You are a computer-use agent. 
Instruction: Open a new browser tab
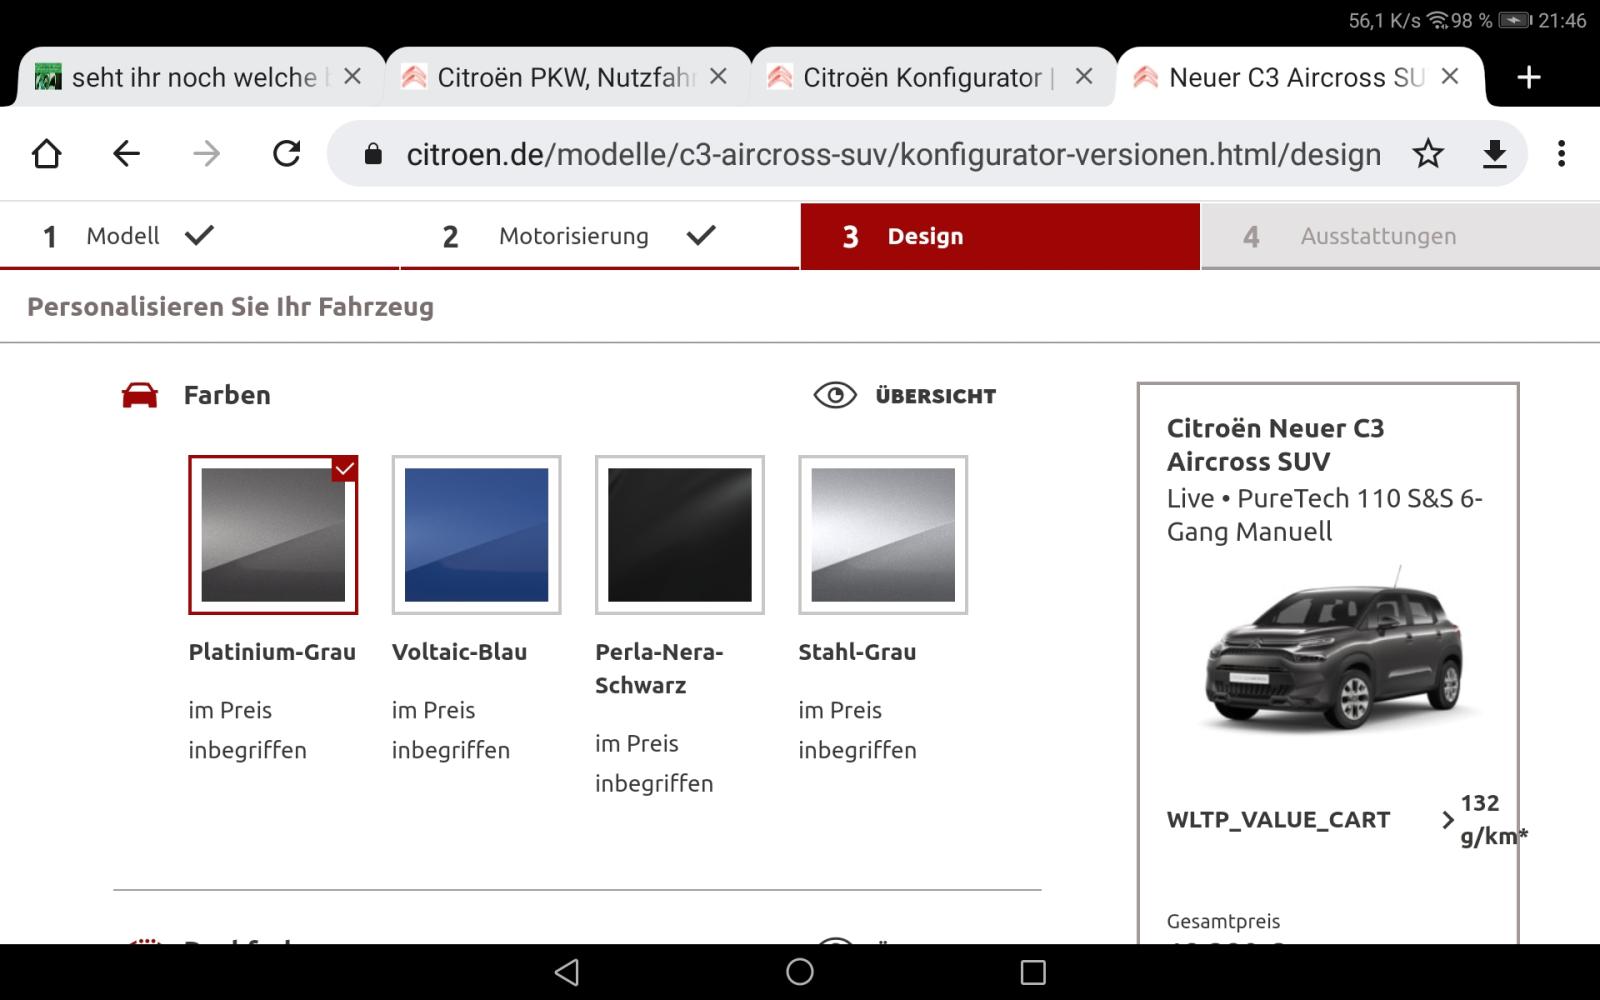[1529, 77]
